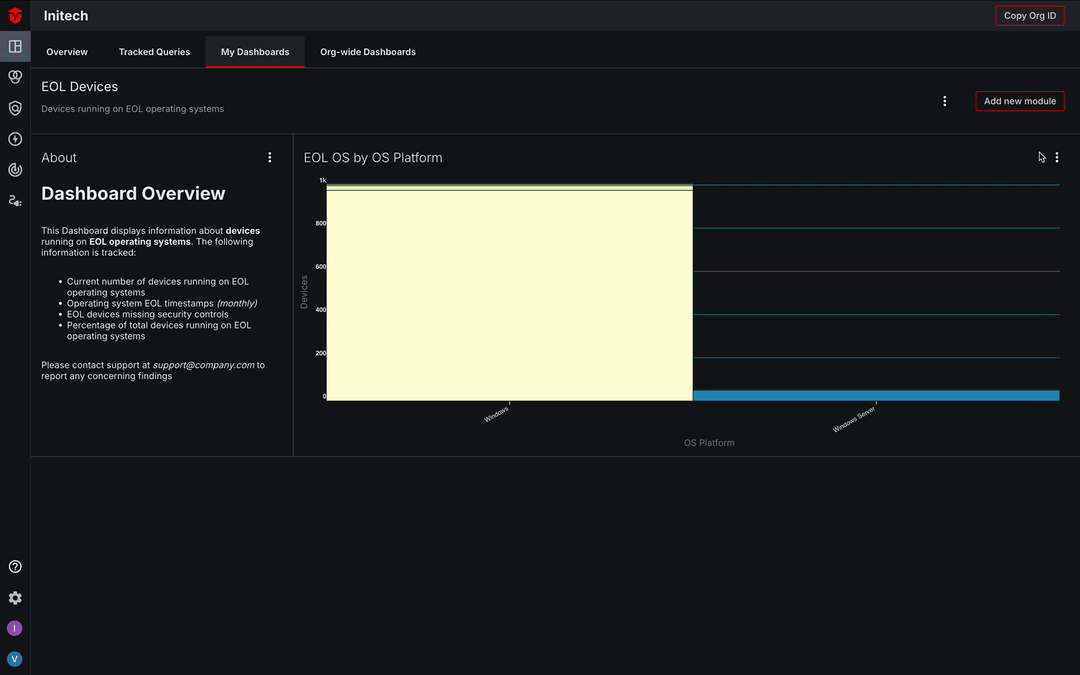Click the 400 y-axis tick label
Screen dimensions: 1080x675
click(x=321, y=310)
